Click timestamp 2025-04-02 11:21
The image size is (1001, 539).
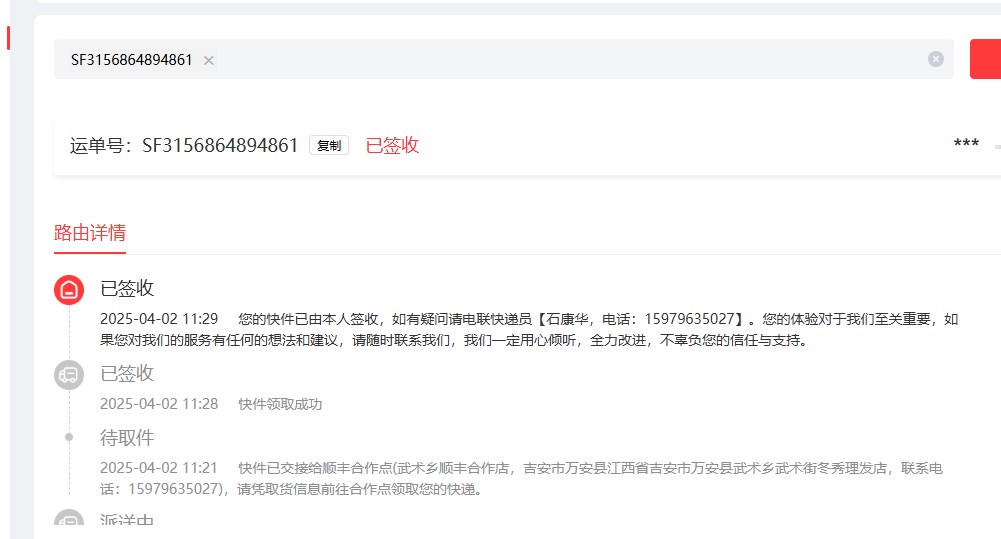159,468
